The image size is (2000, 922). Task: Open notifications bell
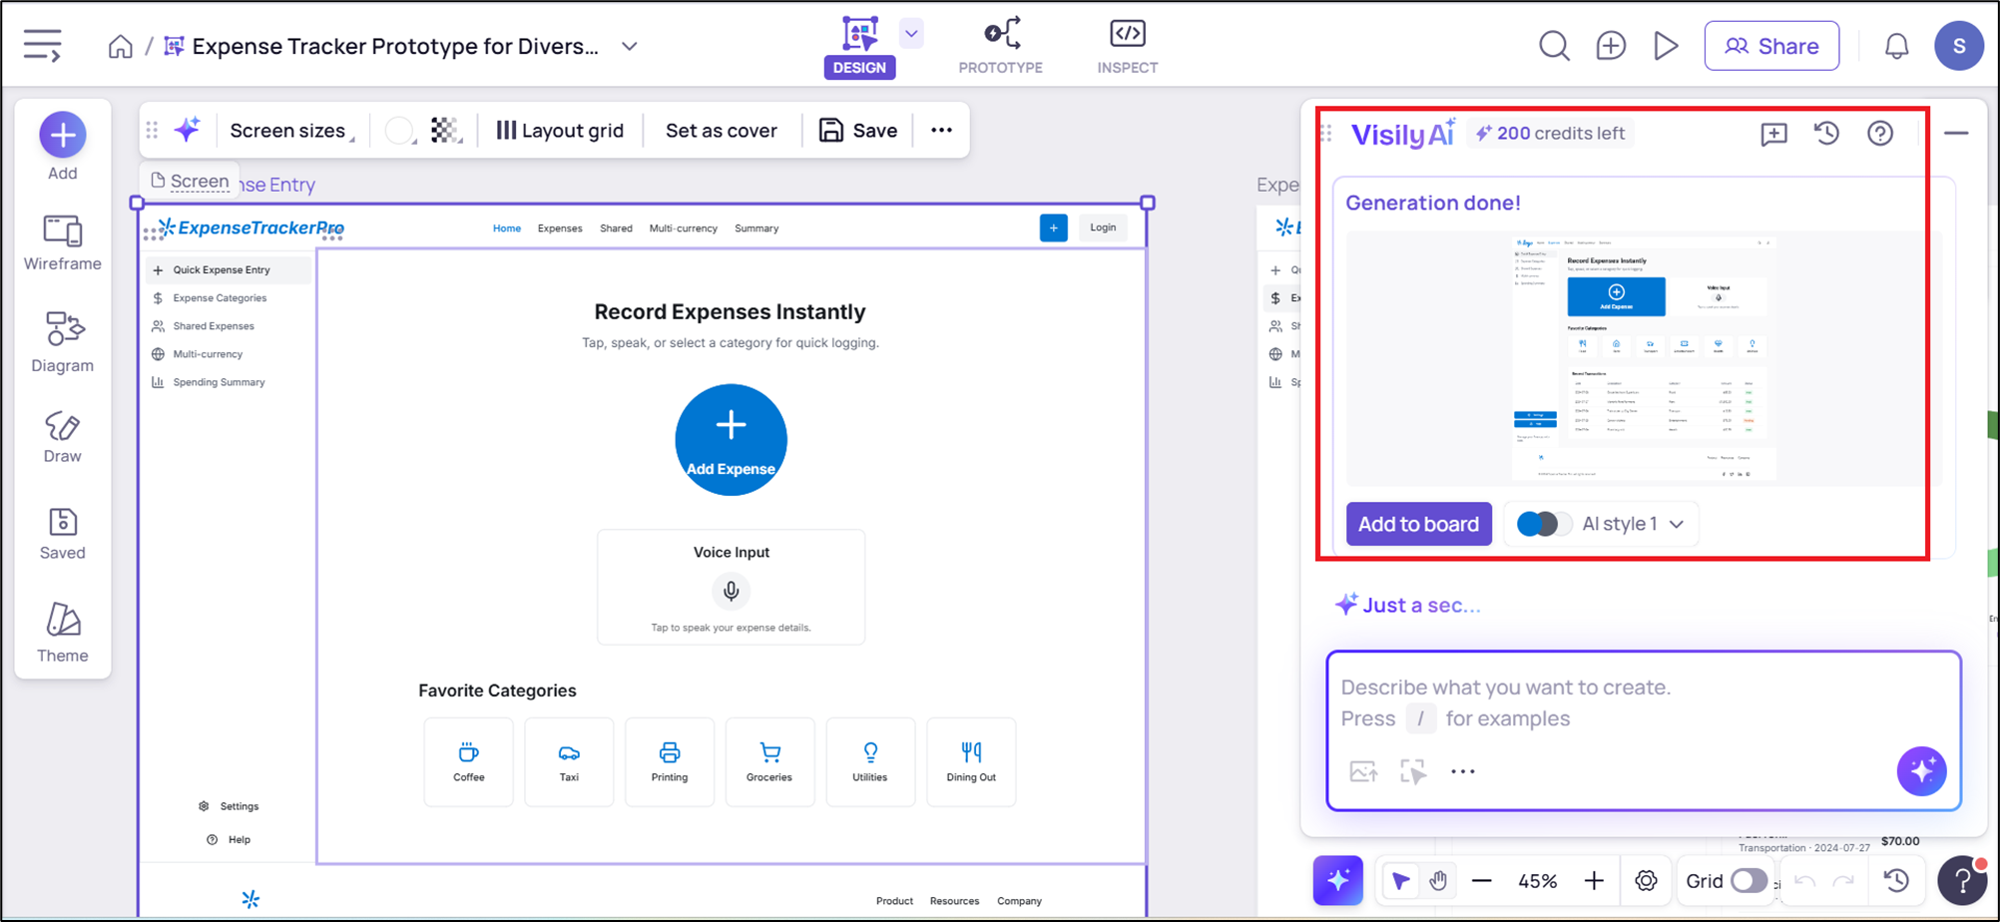point(1896,46)
